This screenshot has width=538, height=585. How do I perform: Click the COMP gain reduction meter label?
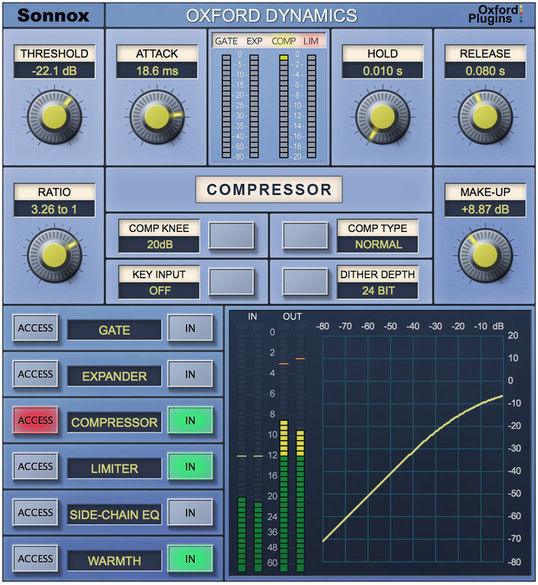tap(284, 41)
